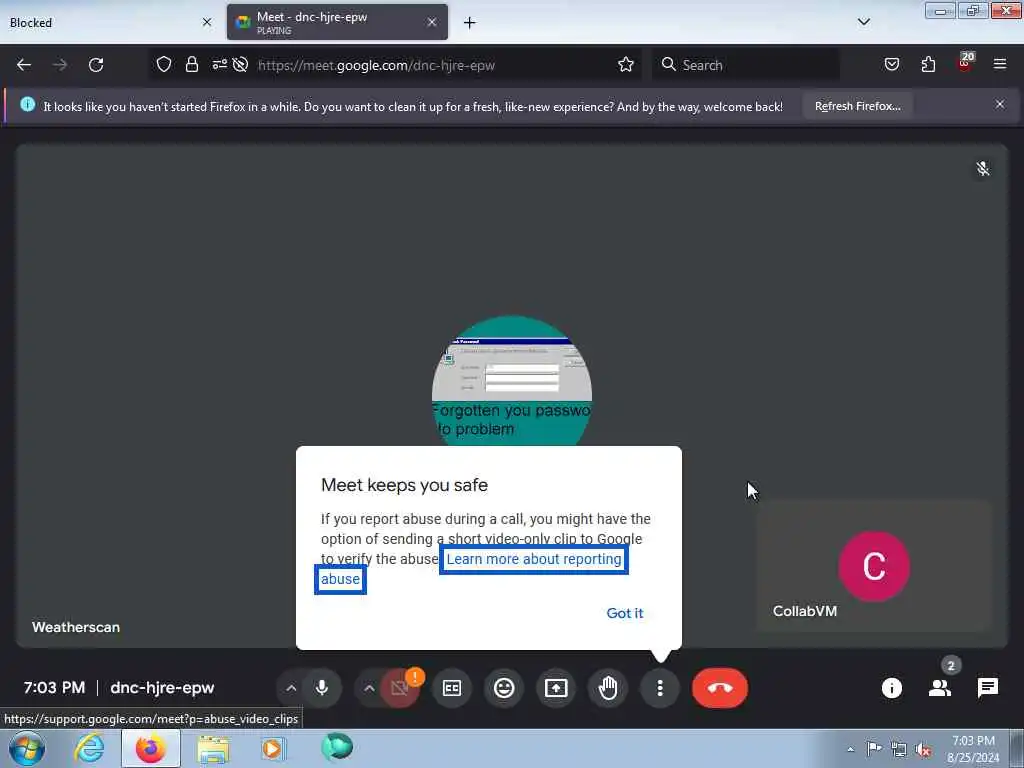This screenshot has height=768, width=1024.
Task: Open a new browser tab
Action: 470,23
